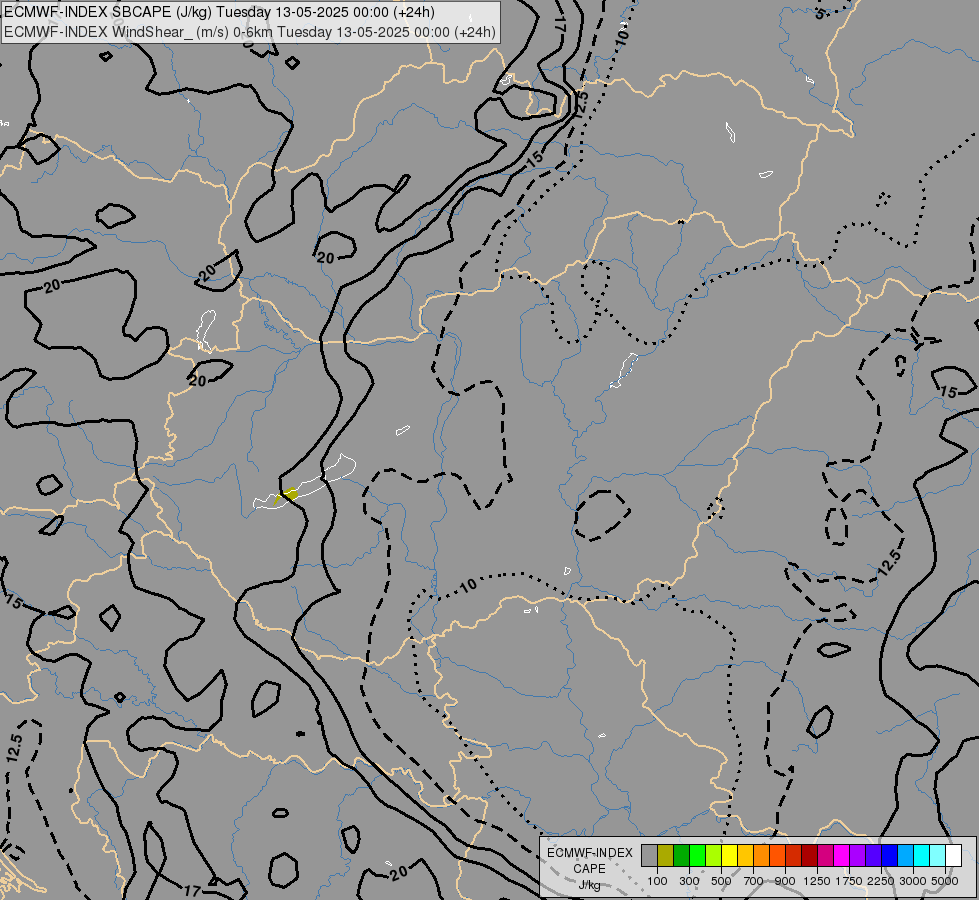The width and height of the screenshot is (979, 900).
Task: Click the 300 legend value
Action: [x=689, y=881]
